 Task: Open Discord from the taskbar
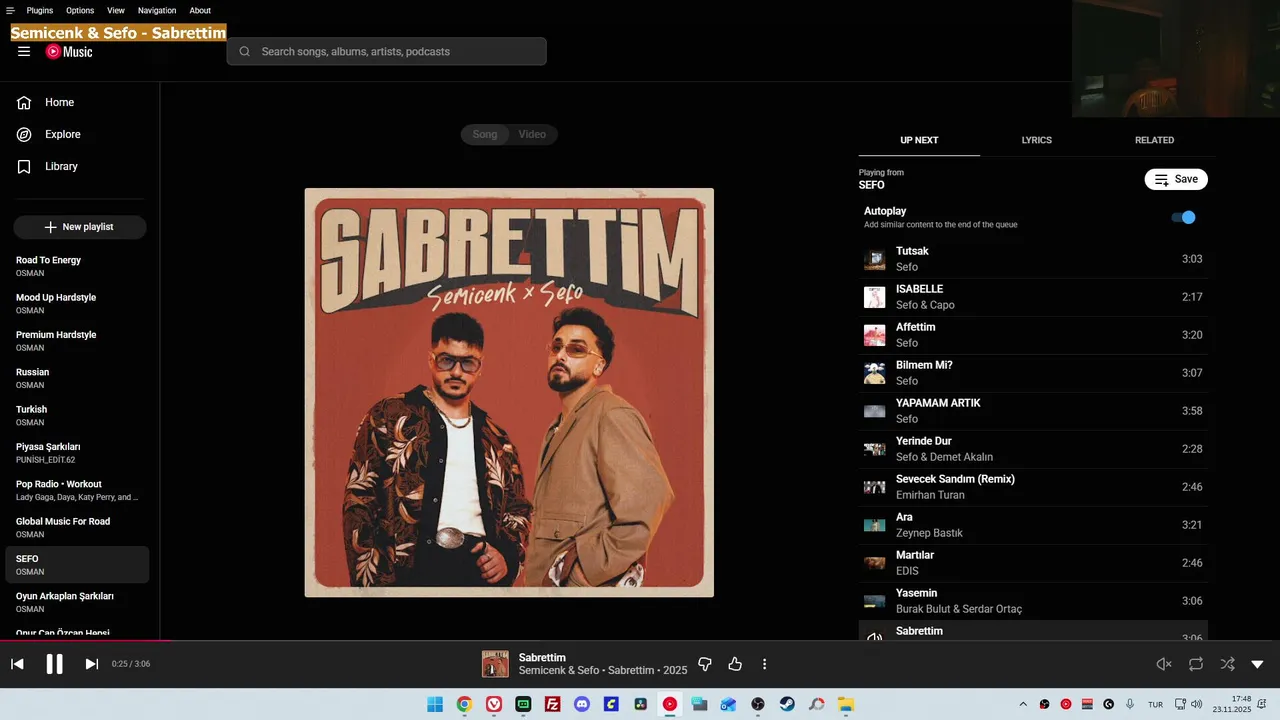582,704
